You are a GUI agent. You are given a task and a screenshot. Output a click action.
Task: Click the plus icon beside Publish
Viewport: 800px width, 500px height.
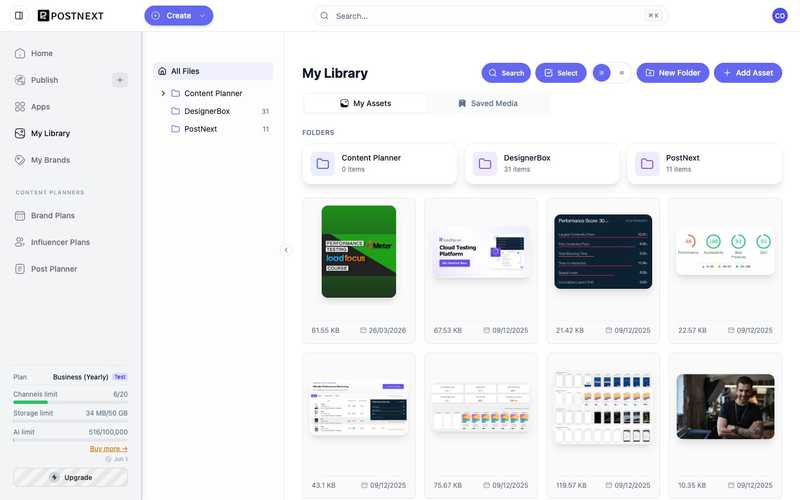pyautogui.click(x=120, y=80)
